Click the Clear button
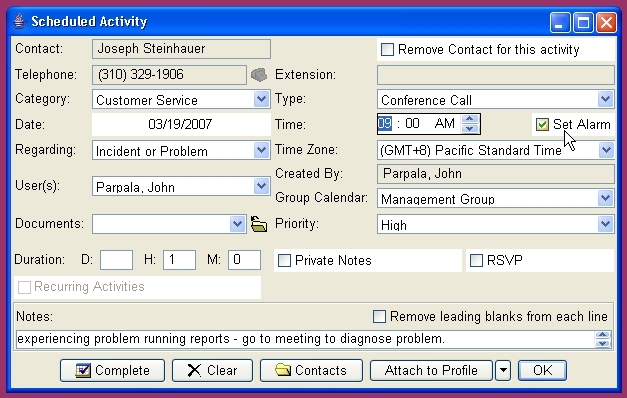 point(212,370)
